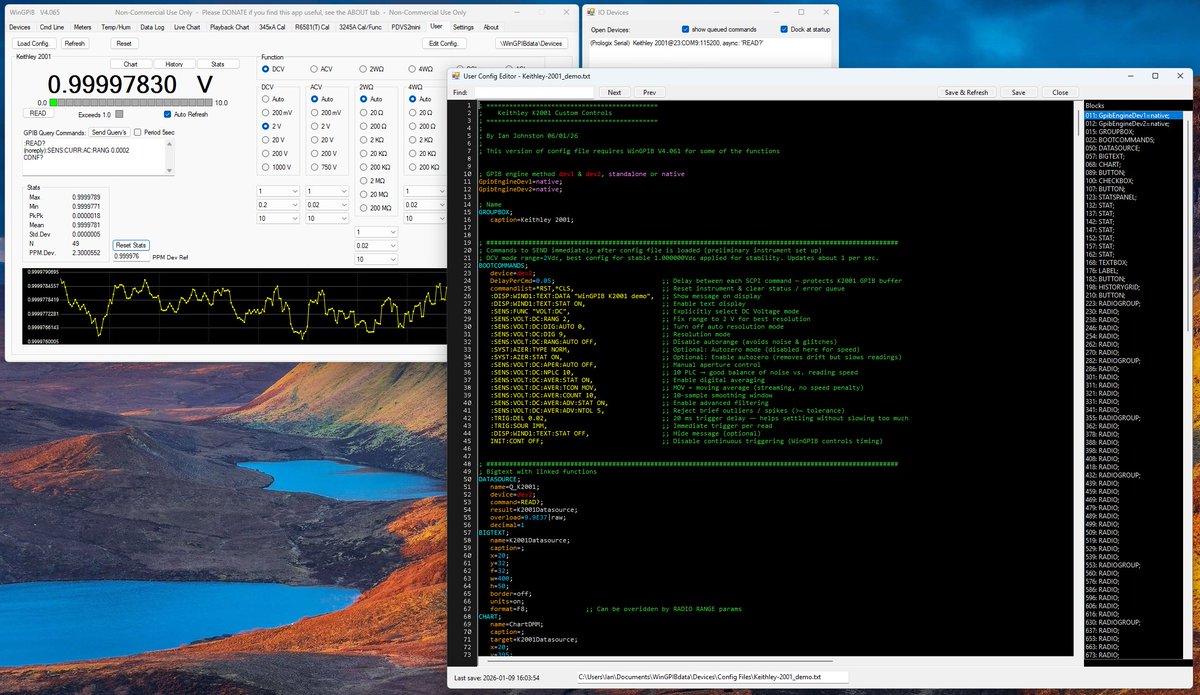Open the top dropdown under ACV ranges
The width and height of the screenshot is (1200, 695).
coord(328,191)
